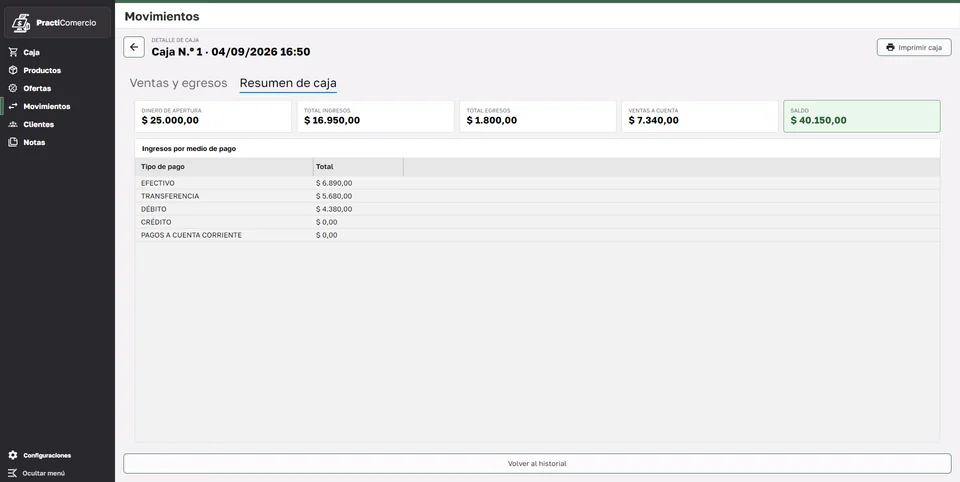The image size is (960, 482).
Task: Select the DÉBITO row
Action: point(537,209)
